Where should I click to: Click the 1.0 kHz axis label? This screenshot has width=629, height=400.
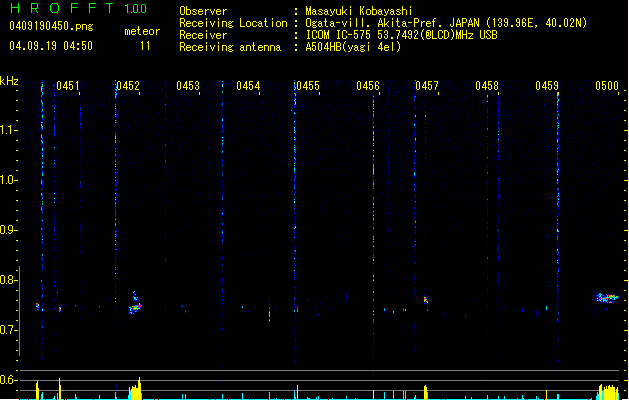[8, 180]
